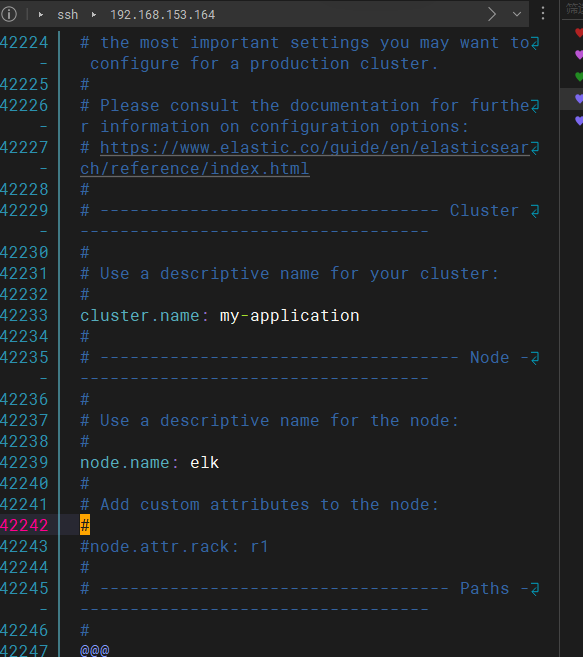Click line number 42247 in the gutter

(24, 650)
